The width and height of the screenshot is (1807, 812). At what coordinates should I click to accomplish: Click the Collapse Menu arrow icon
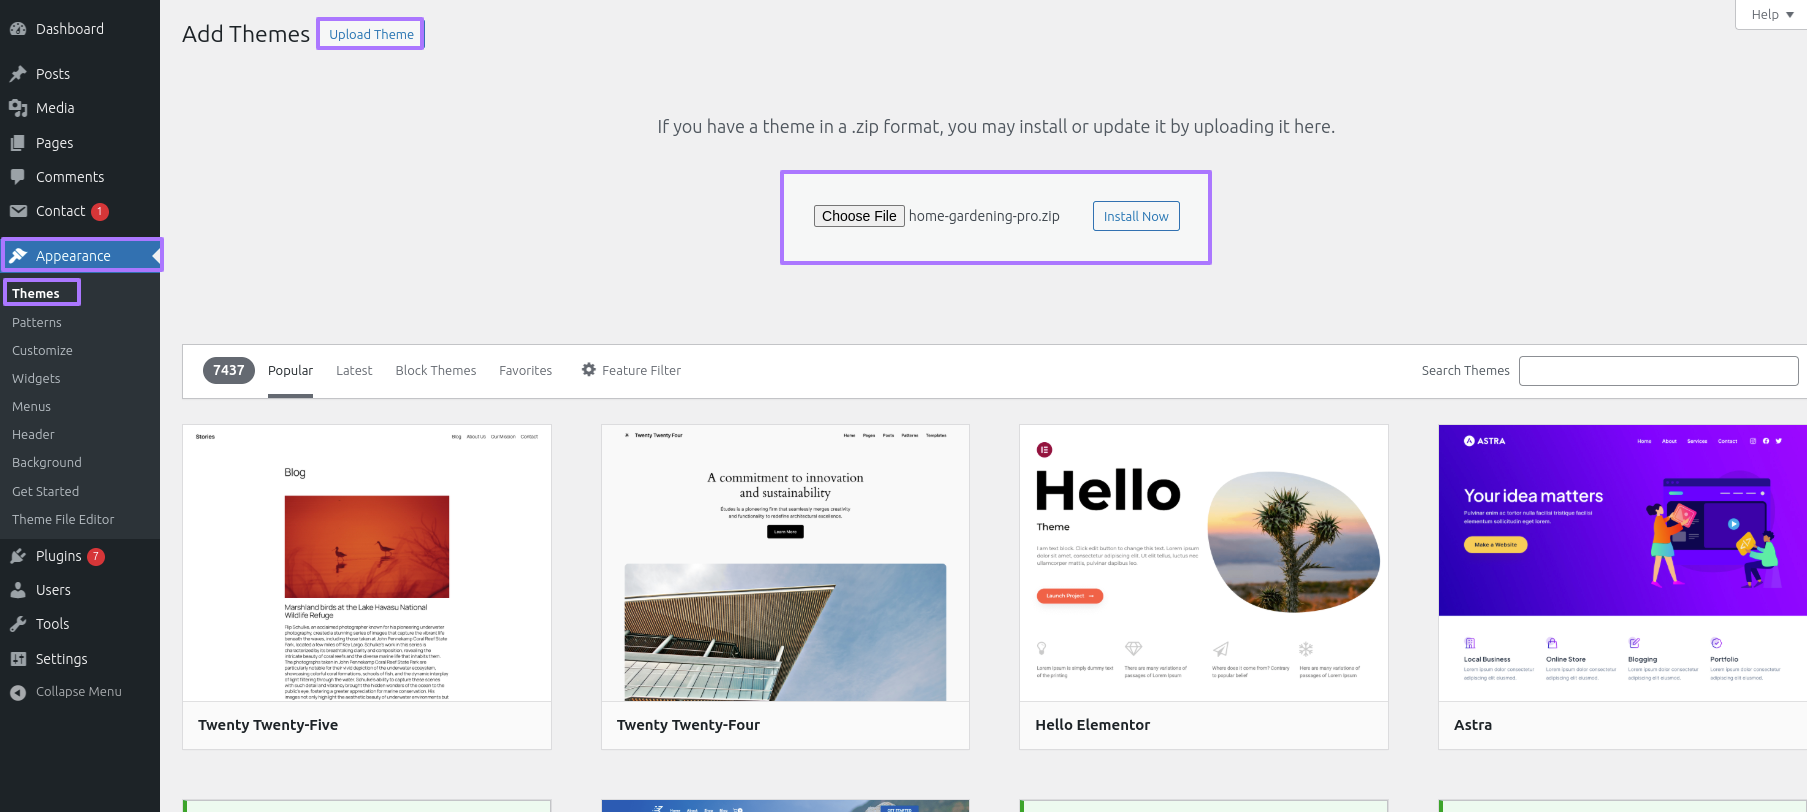[x=18, y=692]
